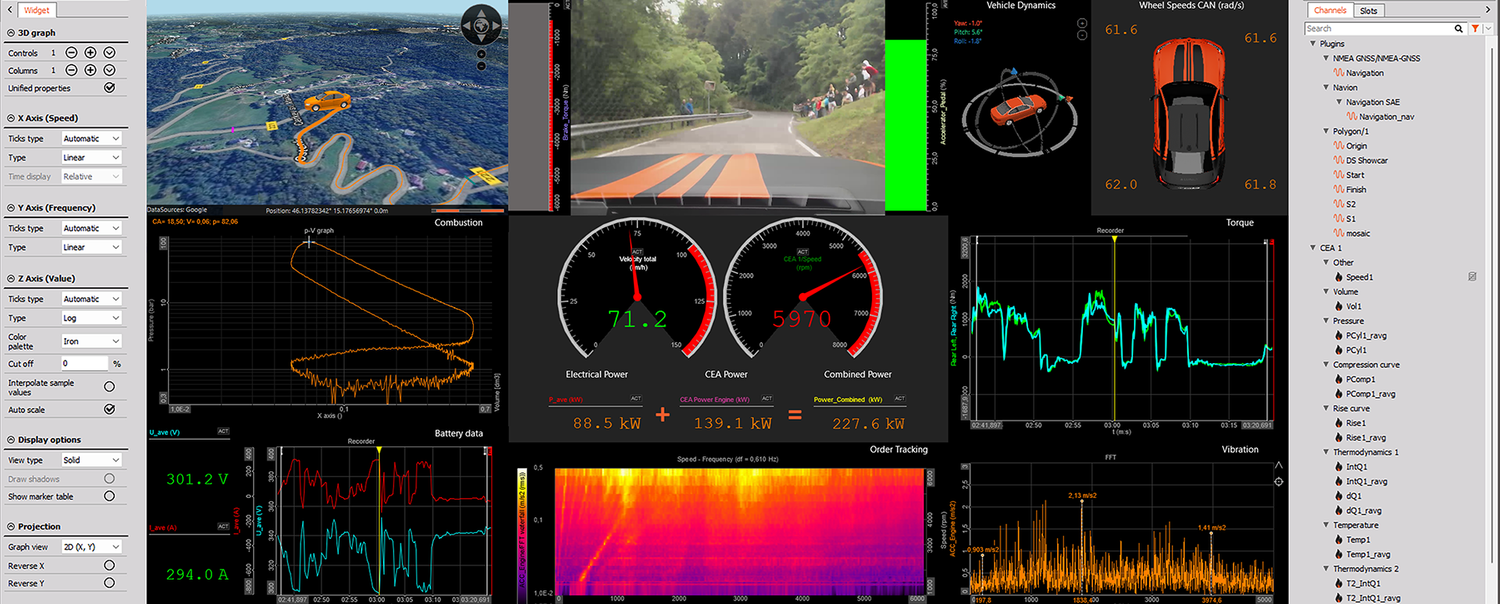1500x604 pixels.
Task: Enable Show marker table option
Action: point(109,496)
